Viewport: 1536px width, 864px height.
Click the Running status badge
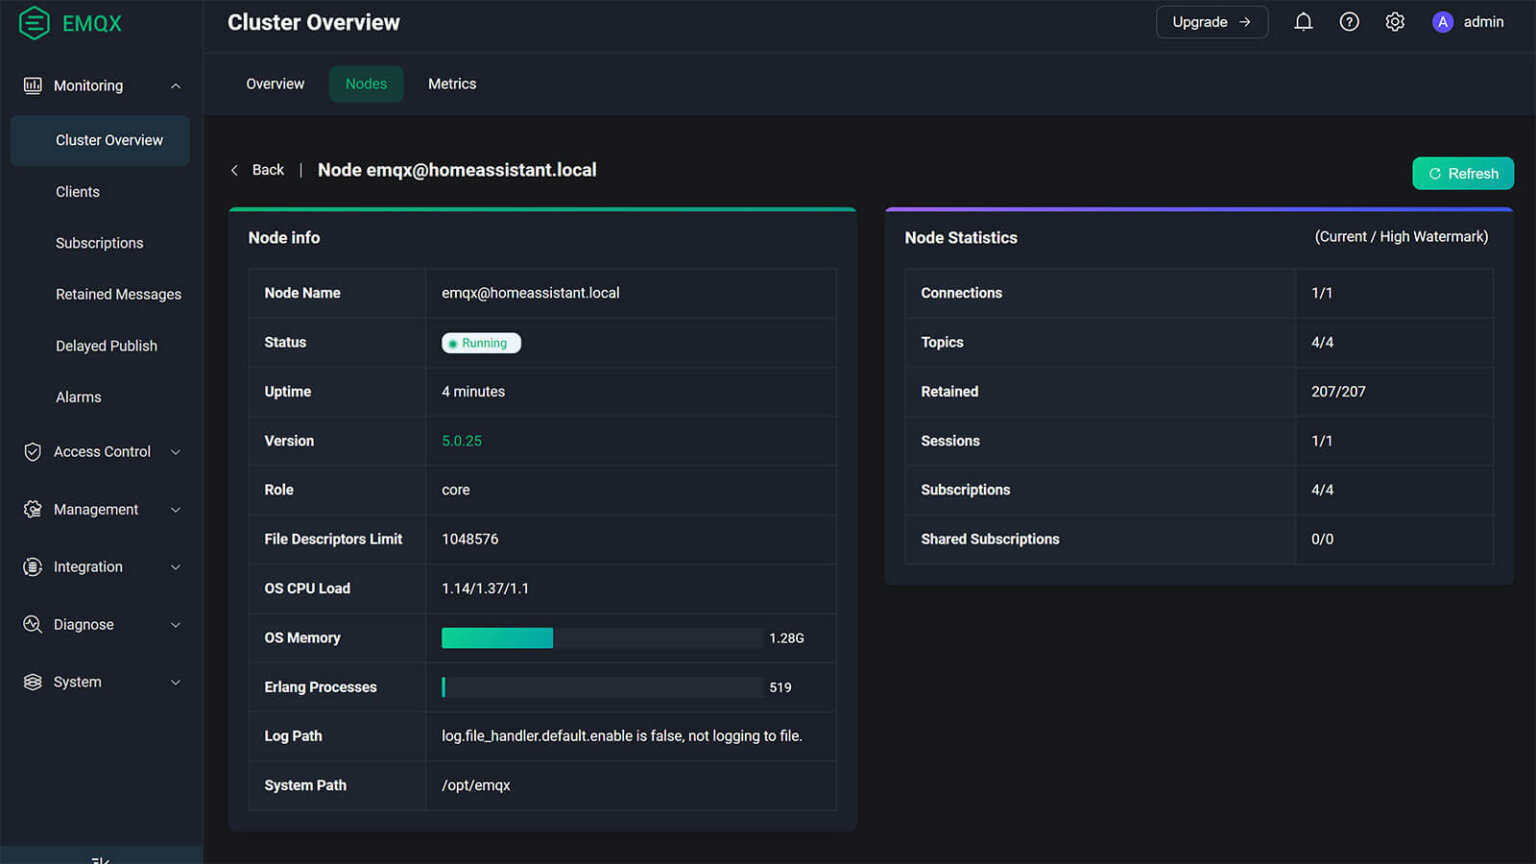[x=481, y=342]
